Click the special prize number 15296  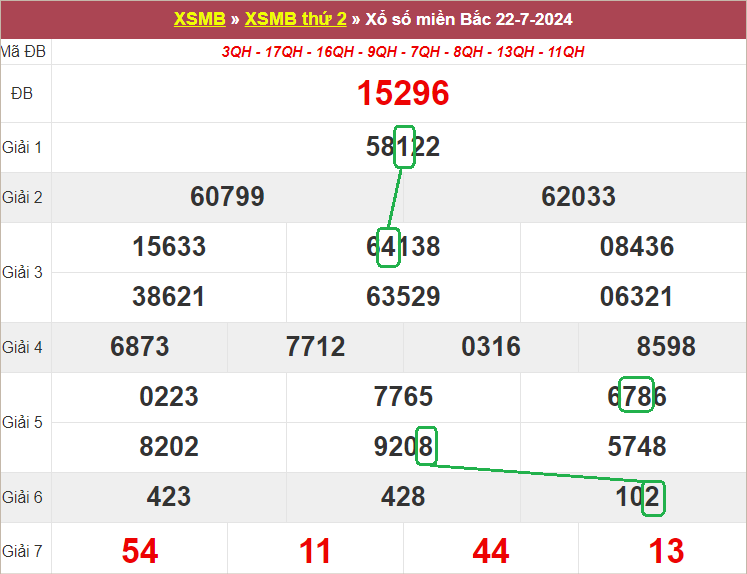(x=403, y=94)
